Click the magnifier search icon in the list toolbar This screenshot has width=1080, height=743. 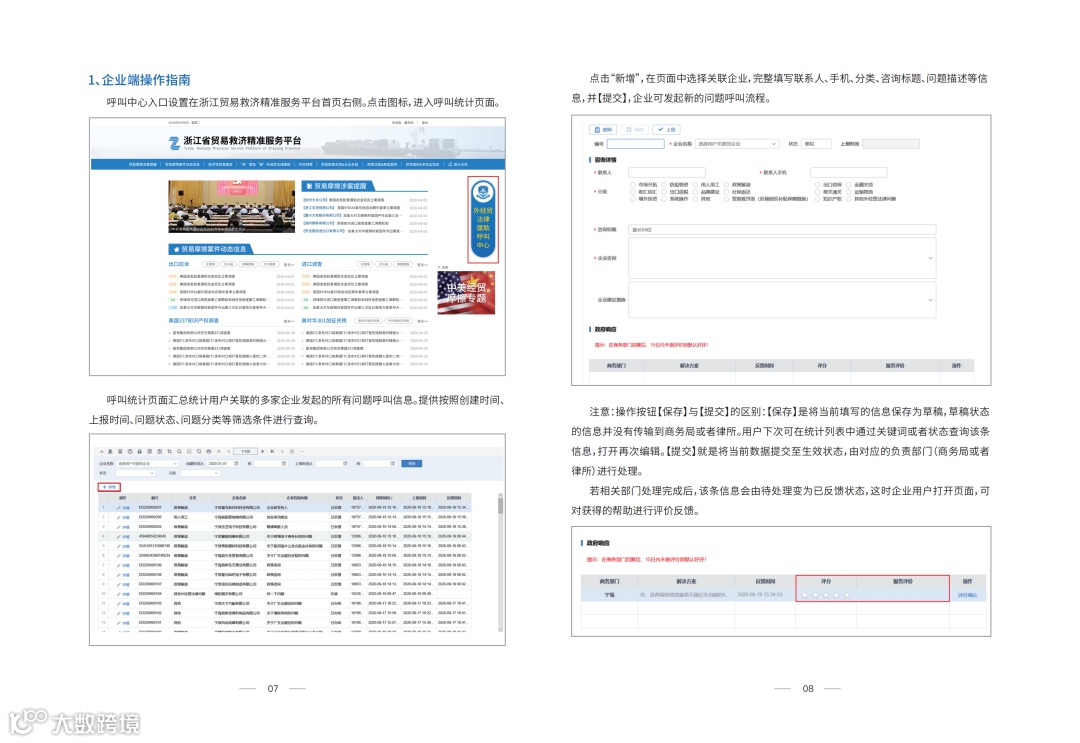pos(179,452)
